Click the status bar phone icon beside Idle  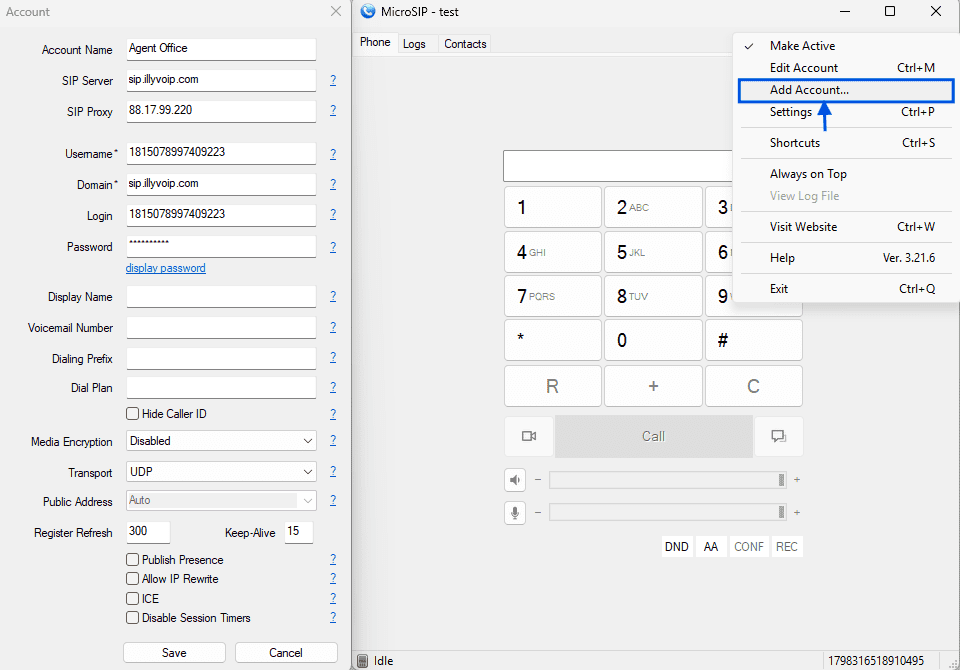point(363,661)
